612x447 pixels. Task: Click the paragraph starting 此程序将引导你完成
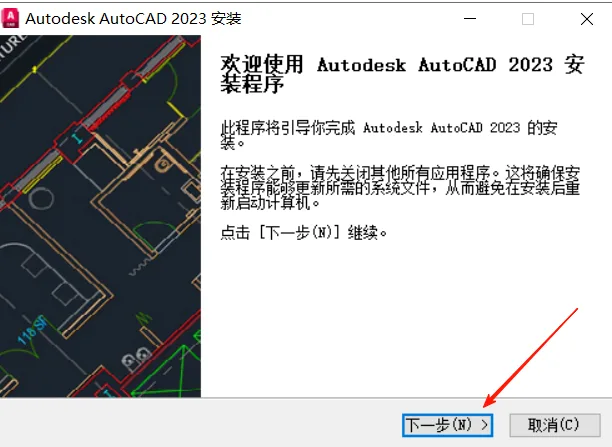coord(389,135)
